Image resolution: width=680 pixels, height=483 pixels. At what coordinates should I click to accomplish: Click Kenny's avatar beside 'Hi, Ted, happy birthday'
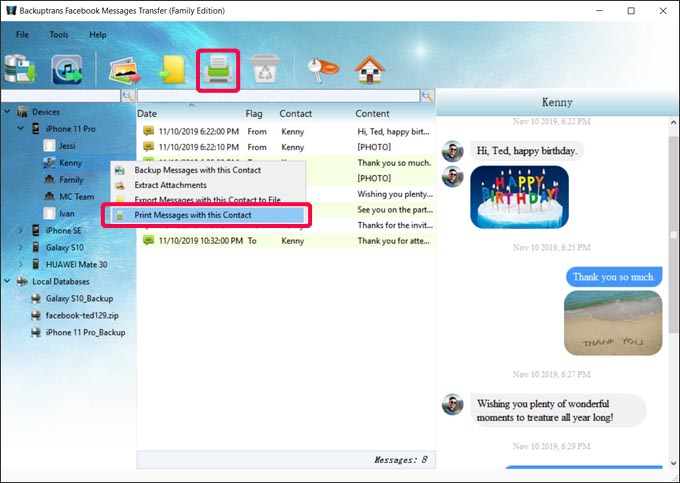(452, 151)
